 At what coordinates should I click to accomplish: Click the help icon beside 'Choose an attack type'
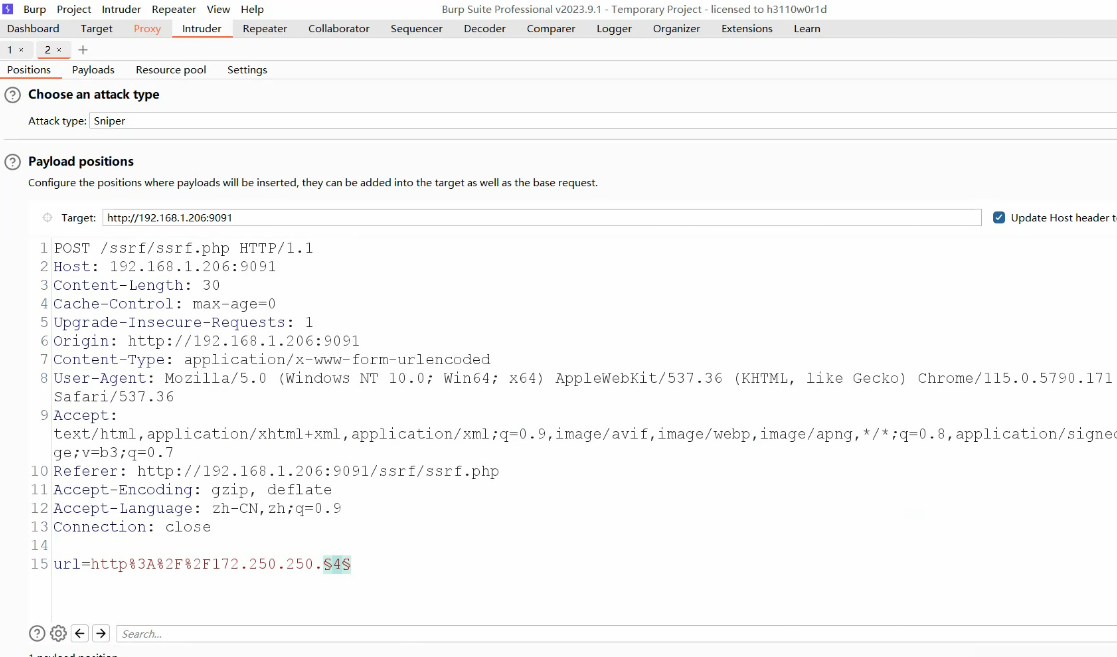tap(12, 95)
